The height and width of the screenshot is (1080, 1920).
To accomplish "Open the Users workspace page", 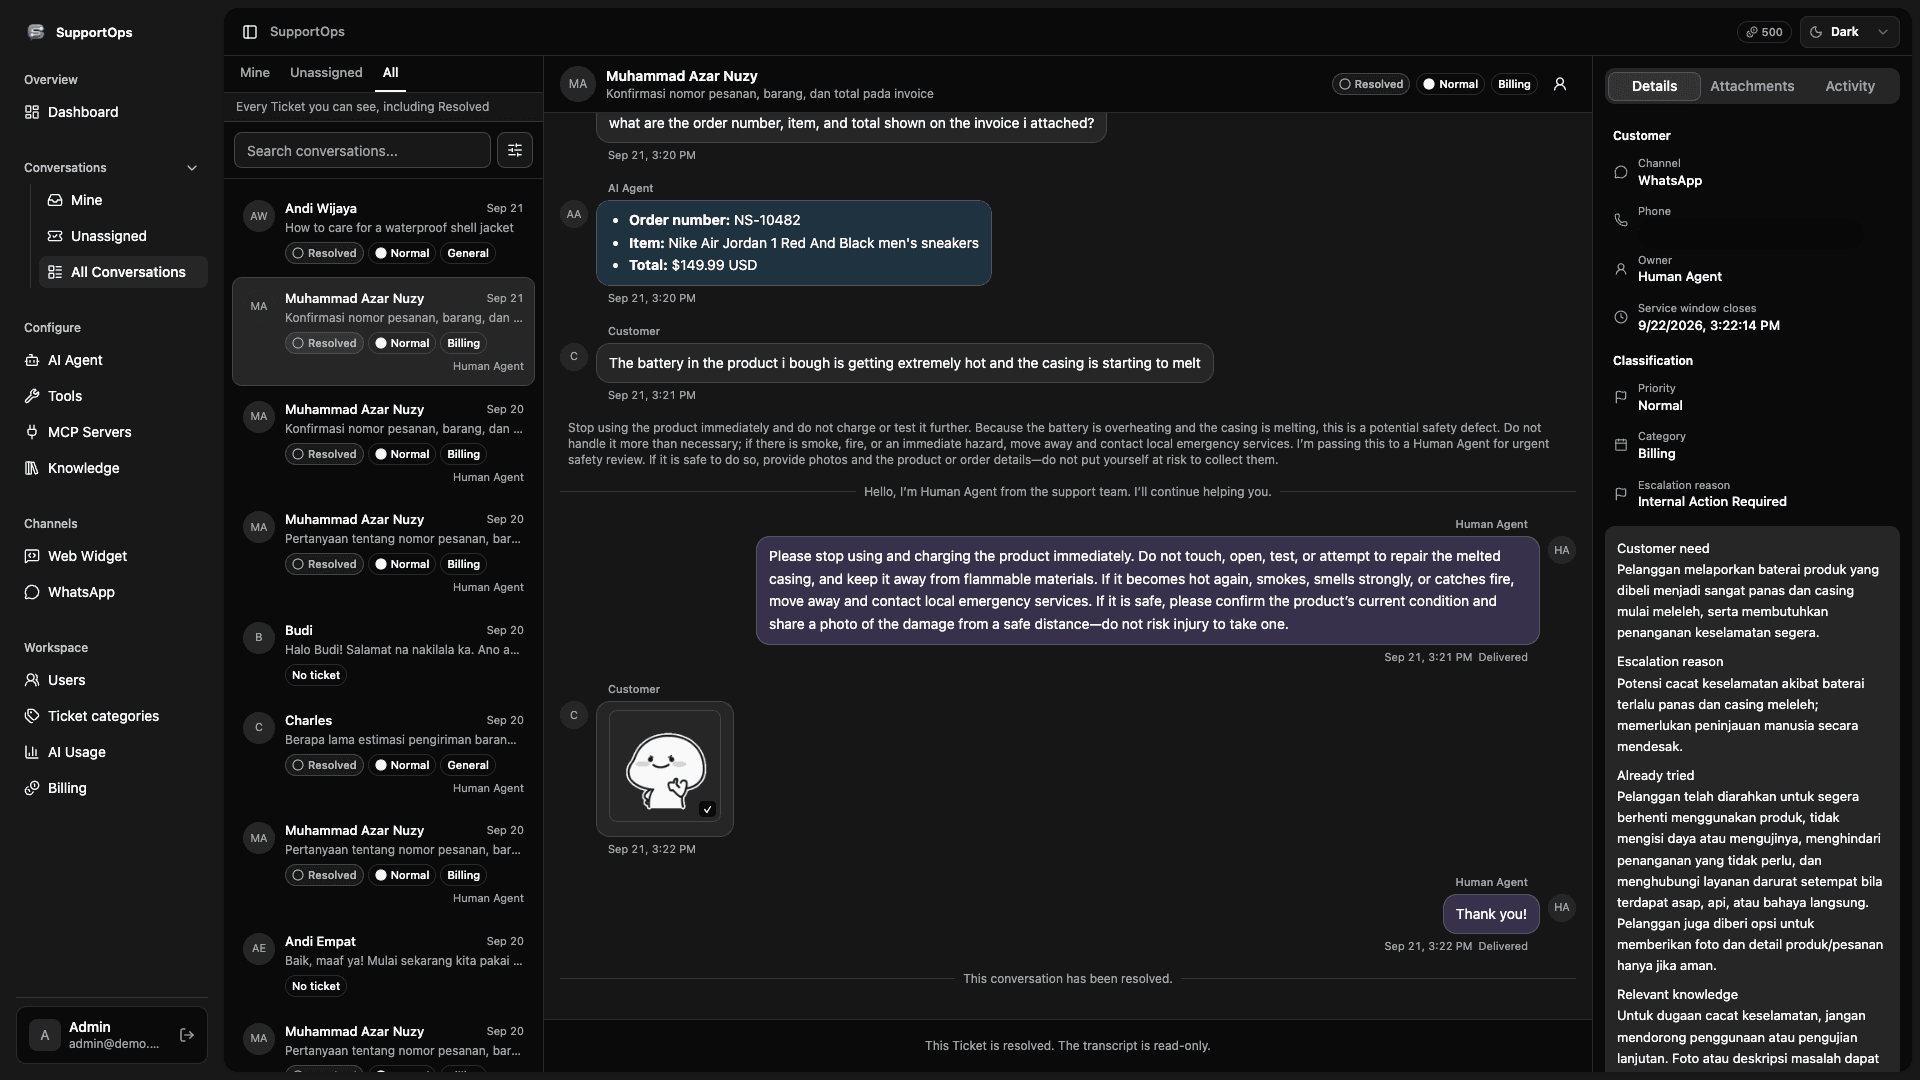I will (112, 680).
